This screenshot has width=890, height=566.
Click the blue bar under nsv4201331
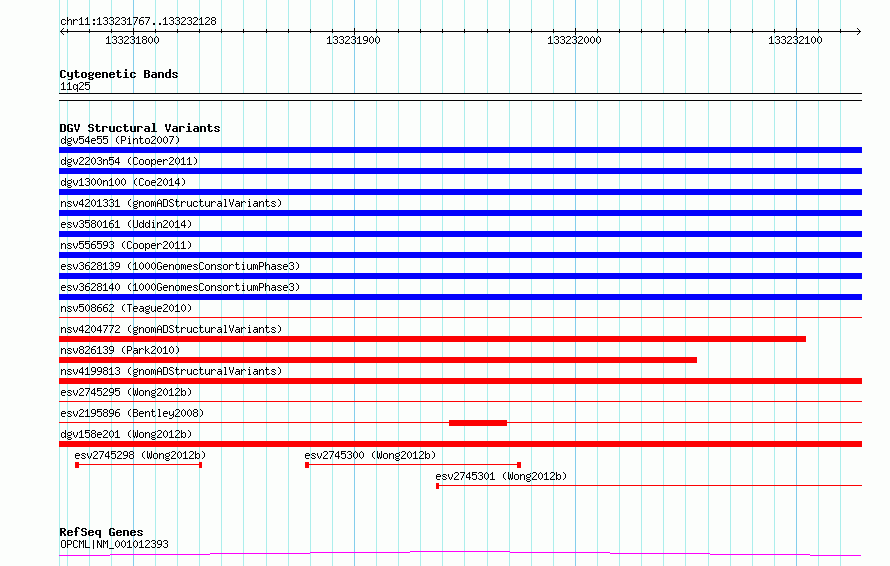[460, 213]
